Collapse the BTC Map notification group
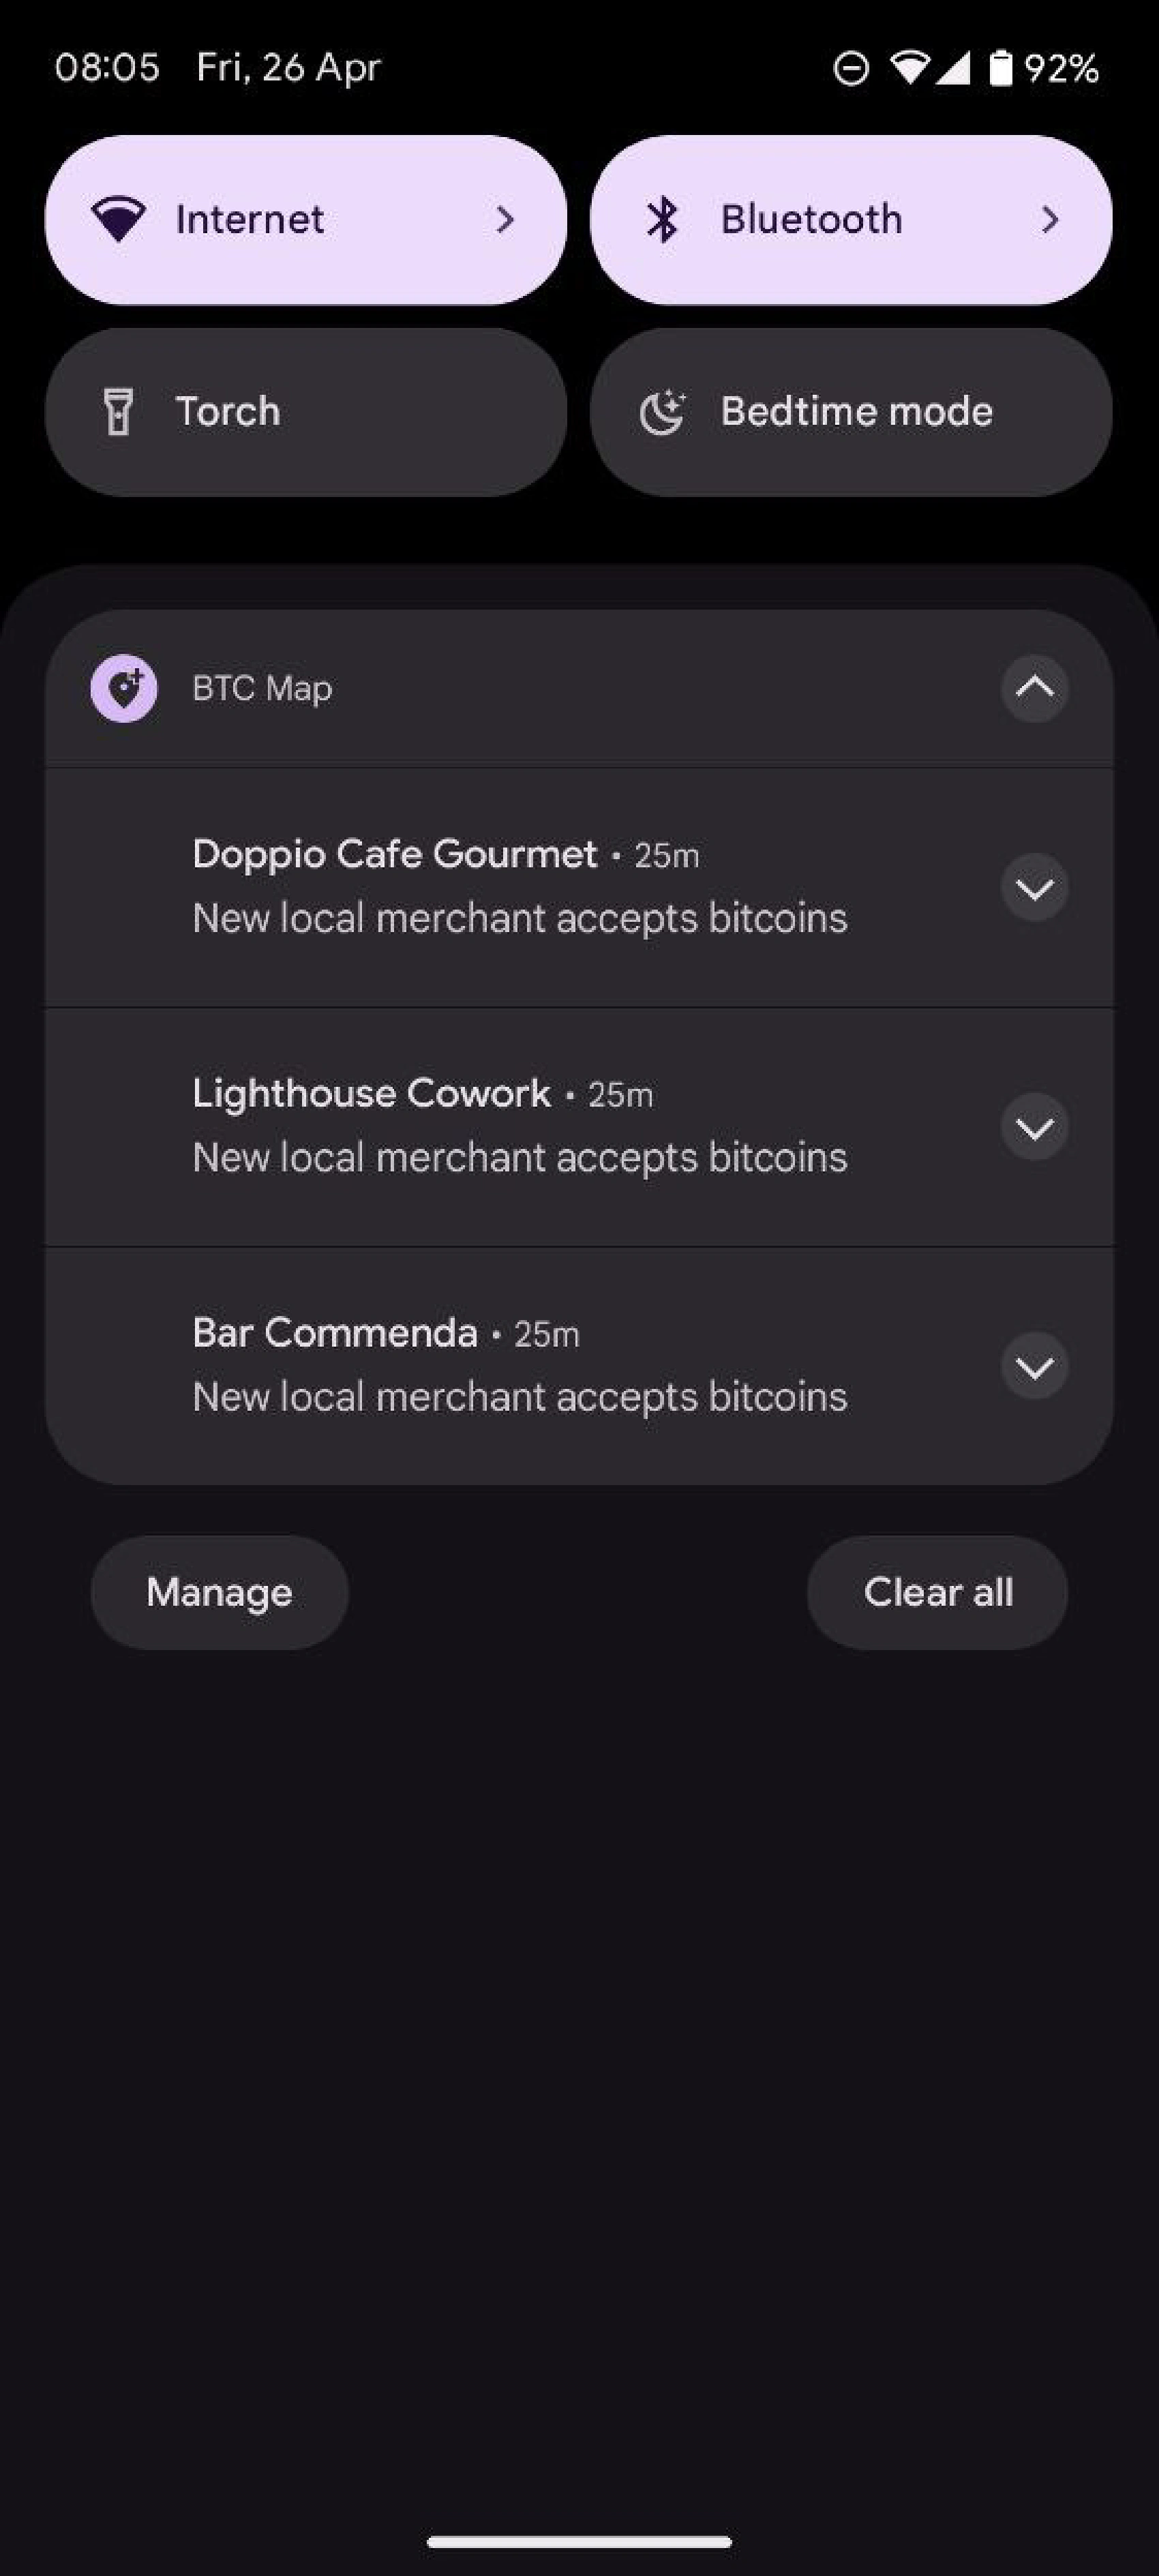Image resolution: width=1159 pixels, height=2576 pixels. [x=1035, y=688]
